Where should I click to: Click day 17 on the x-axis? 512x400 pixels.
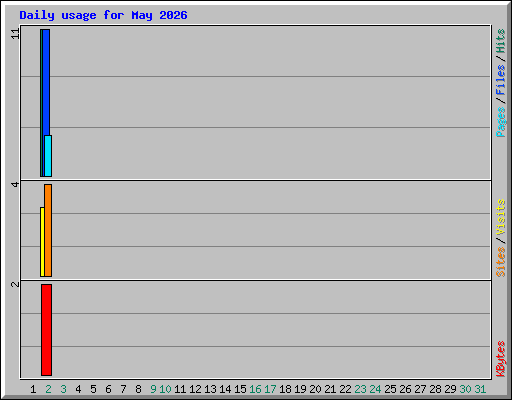point(270,389)
